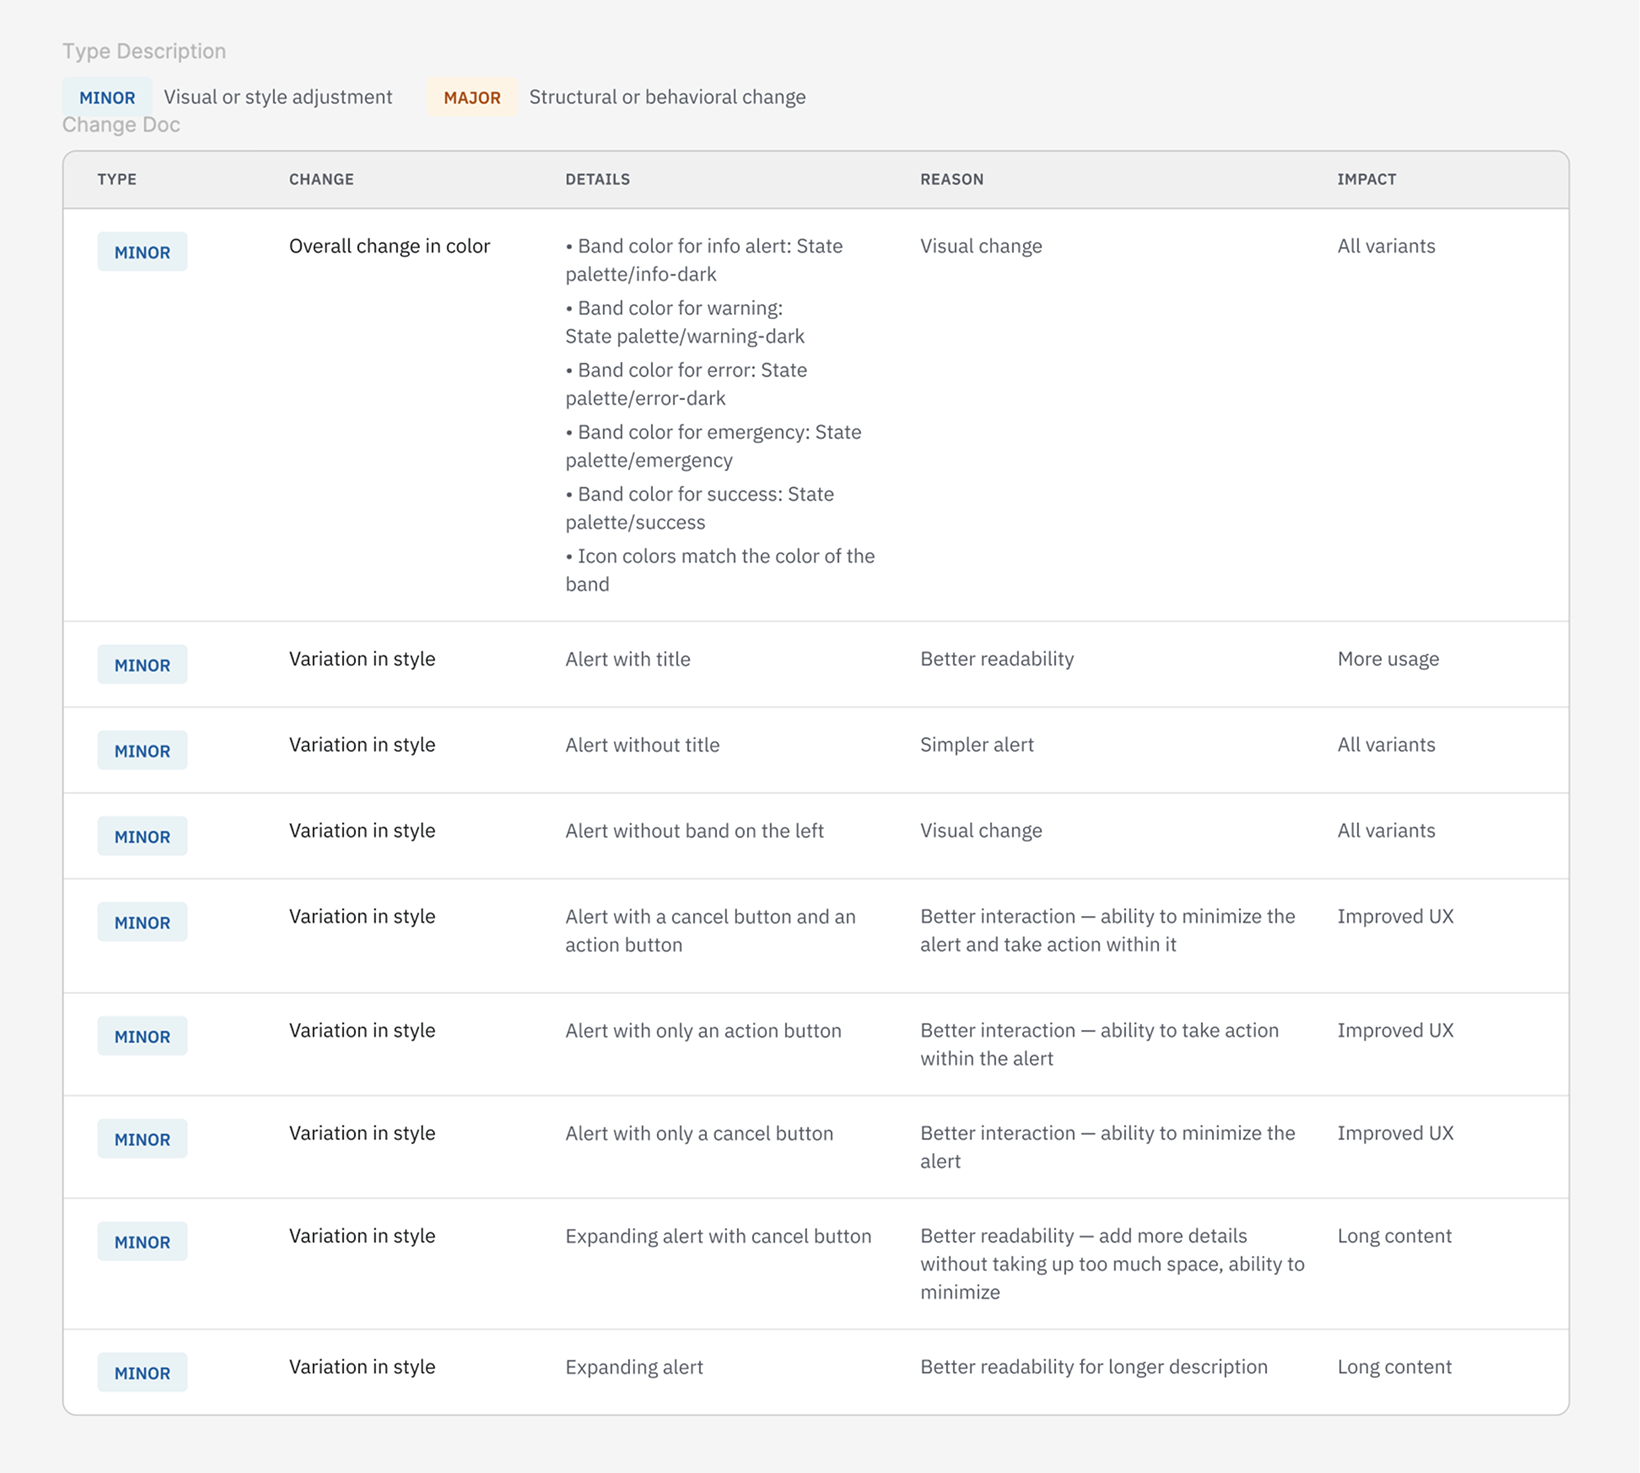Viewport: 1640px width, 1473px height.
Task: Click the 'Type Description' heading
Action: click(144, 51)
